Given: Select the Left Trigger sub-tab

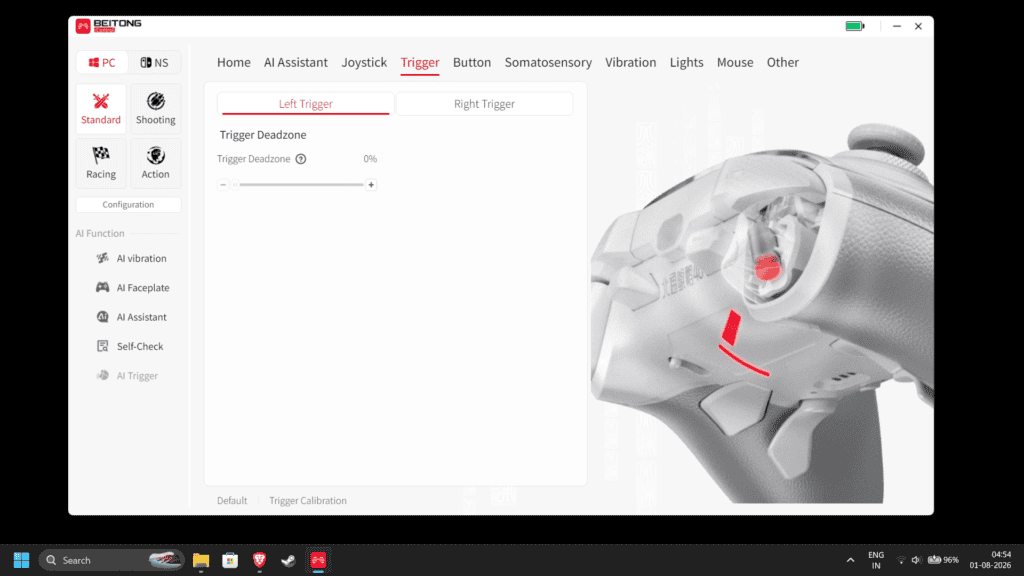Looking at the screenshot, I should tap(306, 104).
